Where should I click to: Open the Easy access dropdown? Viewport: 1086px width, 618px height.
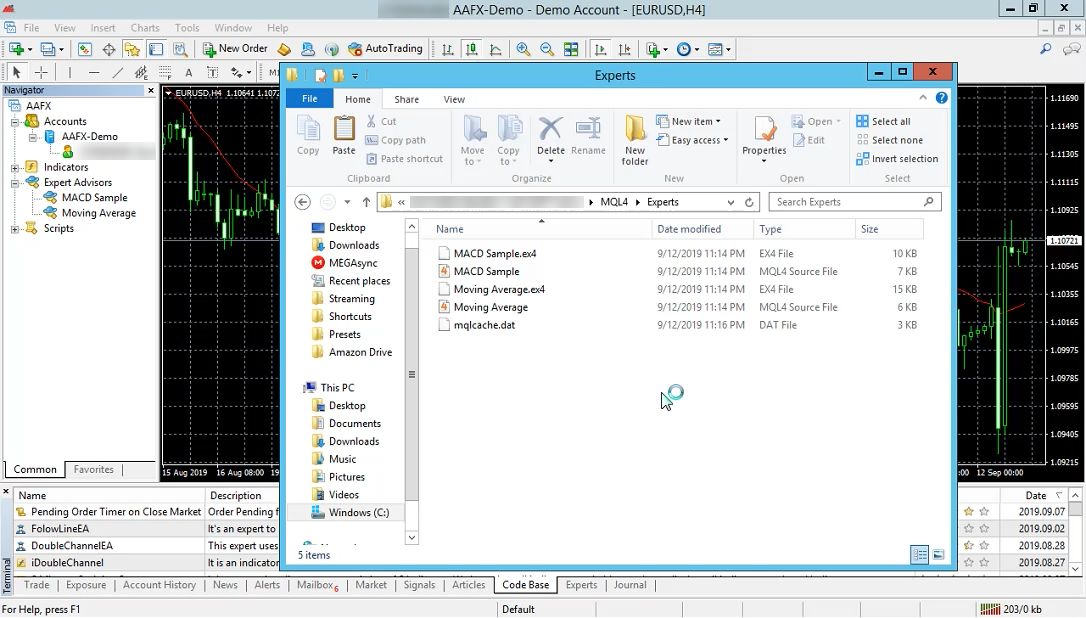click(699, 140)
